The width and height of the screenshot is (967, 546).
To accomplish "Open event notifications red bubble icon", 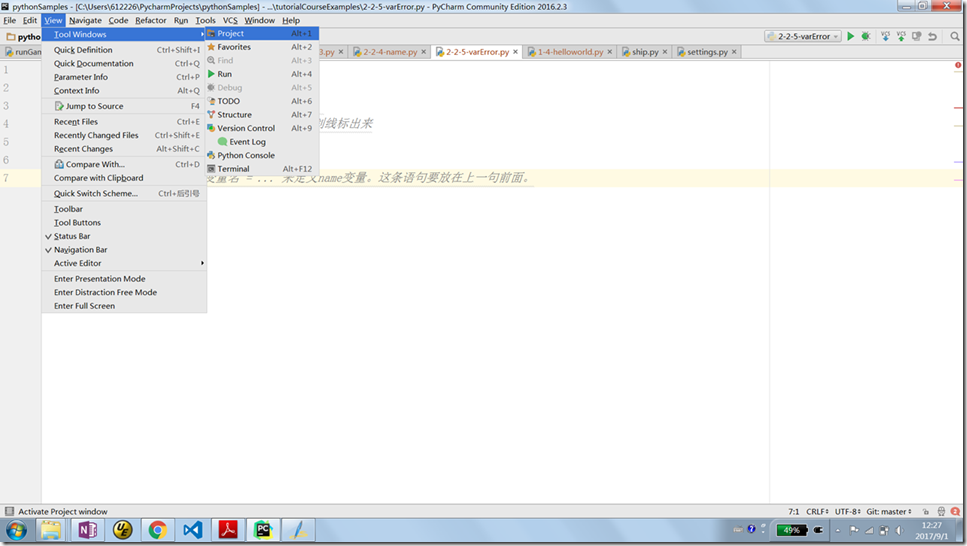I will pyautogui.click(x=955, y=511).
